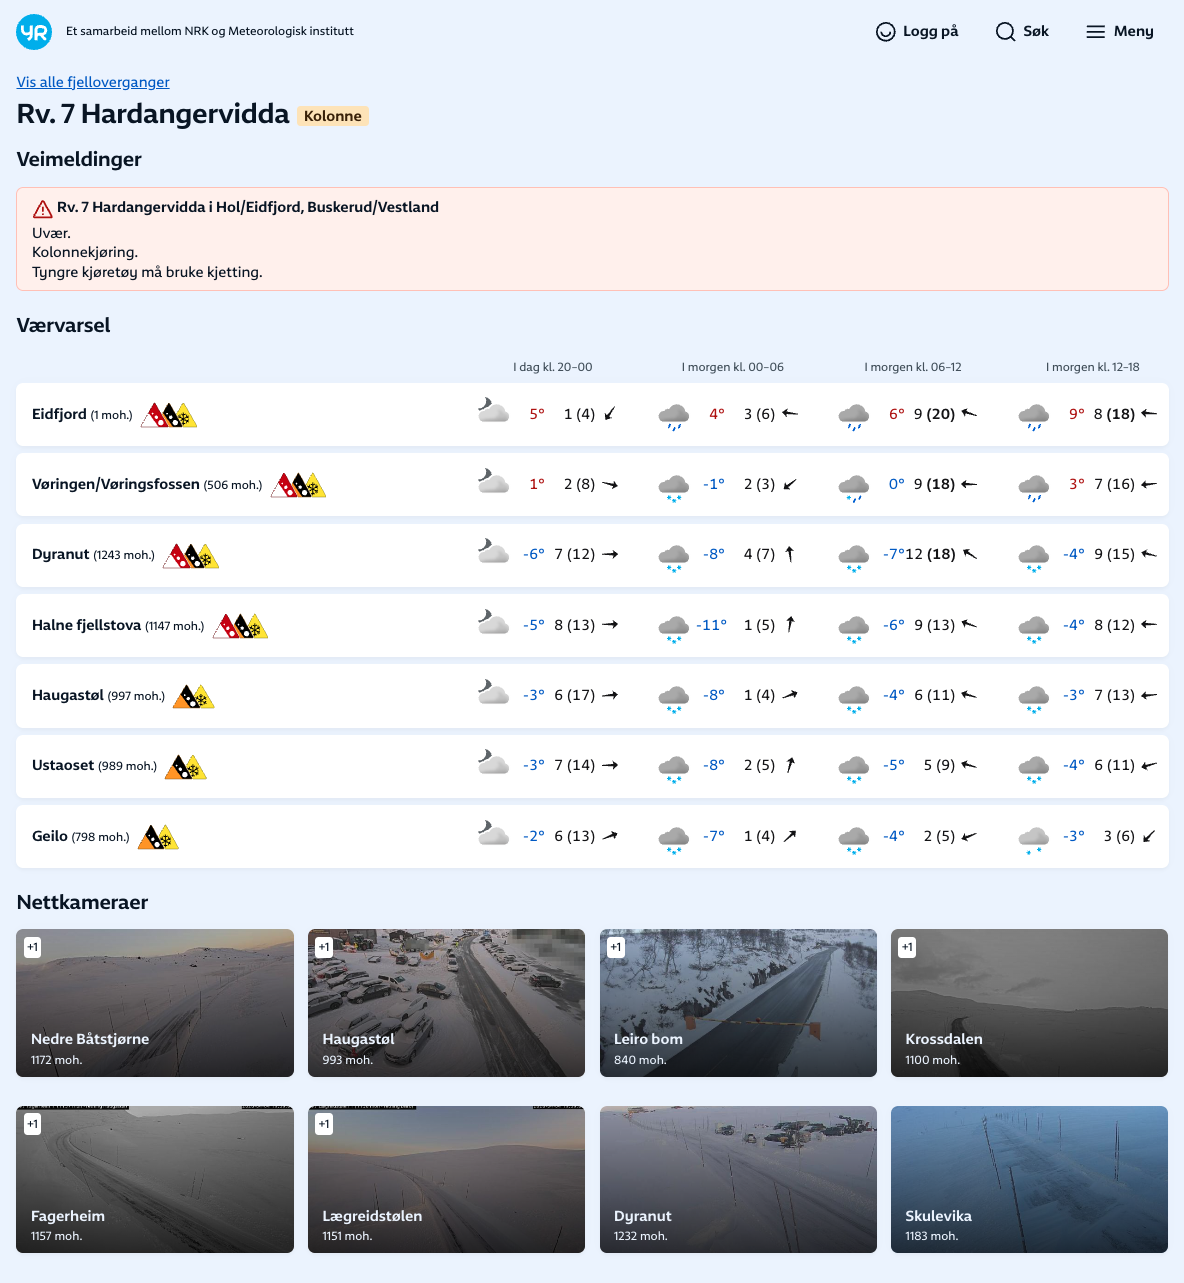Click the +1 badge on Krossdalen webcam

point(907,947)
